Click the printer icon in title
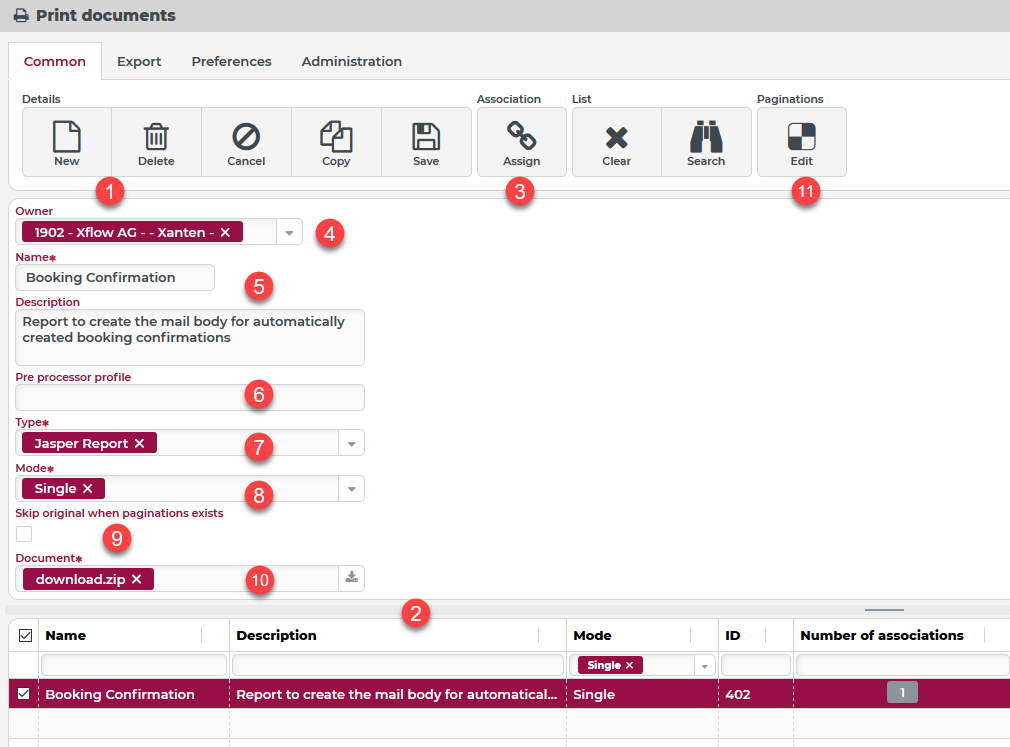This screenshot has width=1010, height=747. 21,15
